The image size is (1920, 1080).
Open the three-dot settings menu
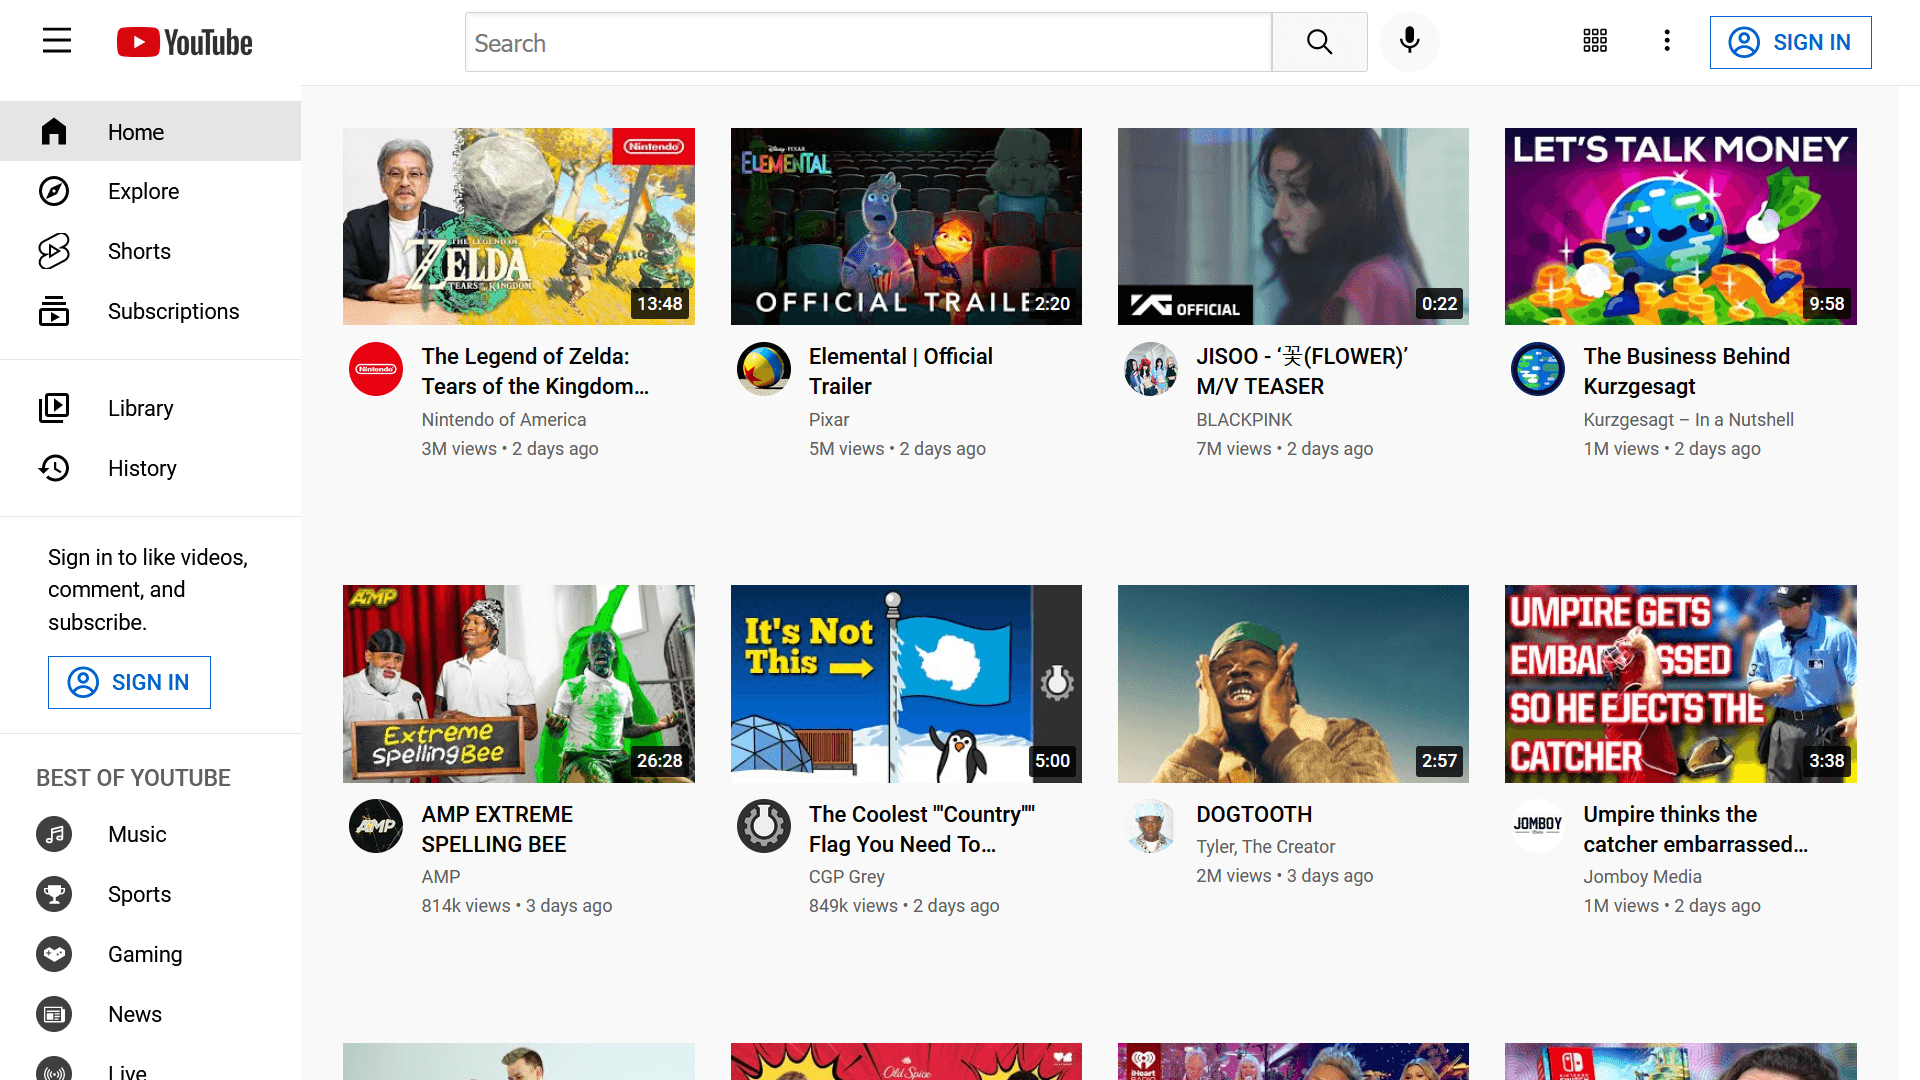click(x=1667, y=41)
